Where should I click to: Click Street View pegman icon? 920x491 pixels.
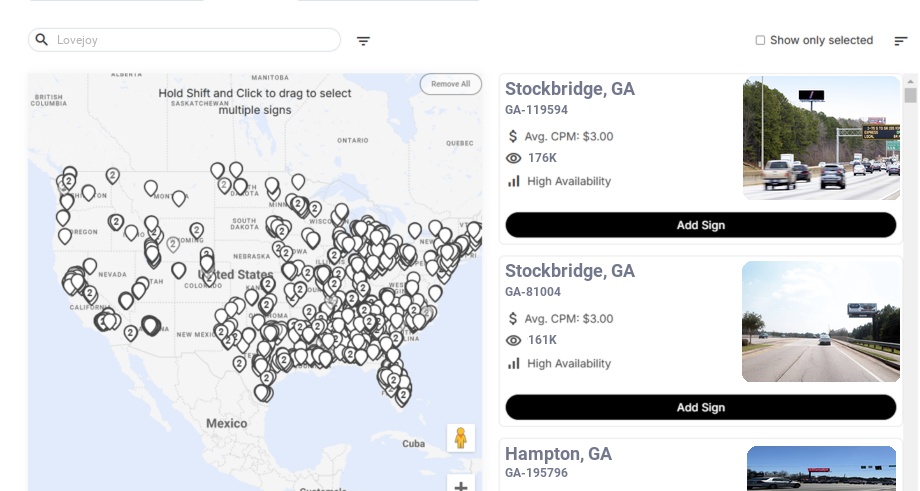tap(460, 438)
